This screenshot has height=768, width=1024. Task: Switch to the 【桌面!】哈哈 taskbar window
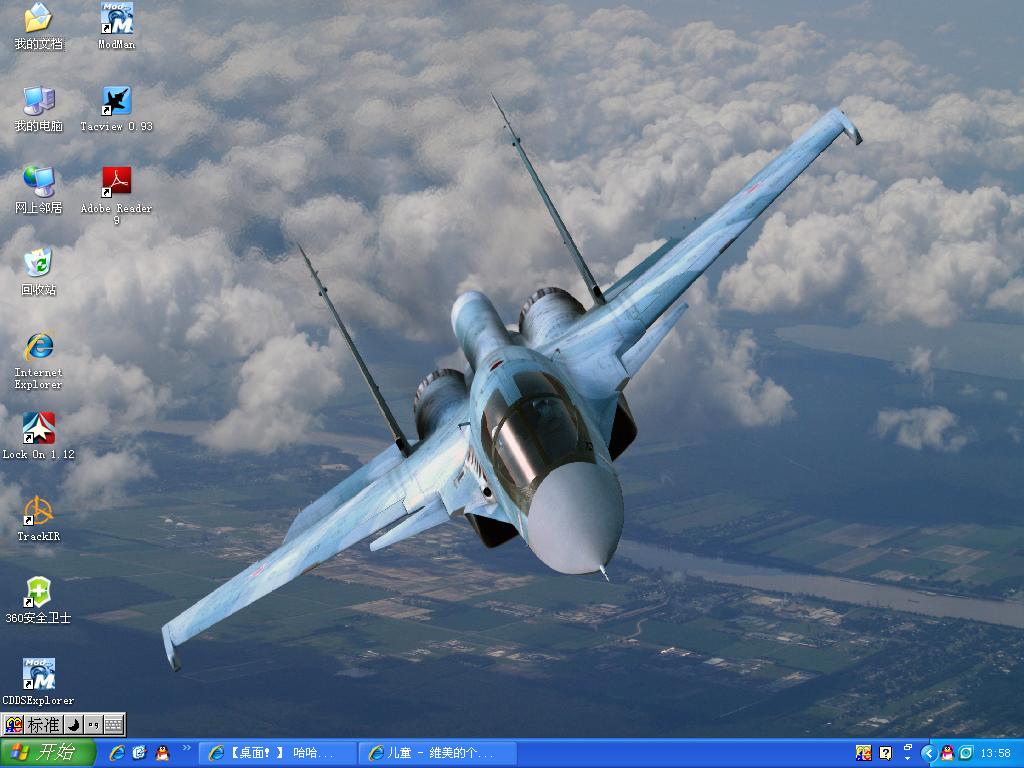(x=278, y=753)
